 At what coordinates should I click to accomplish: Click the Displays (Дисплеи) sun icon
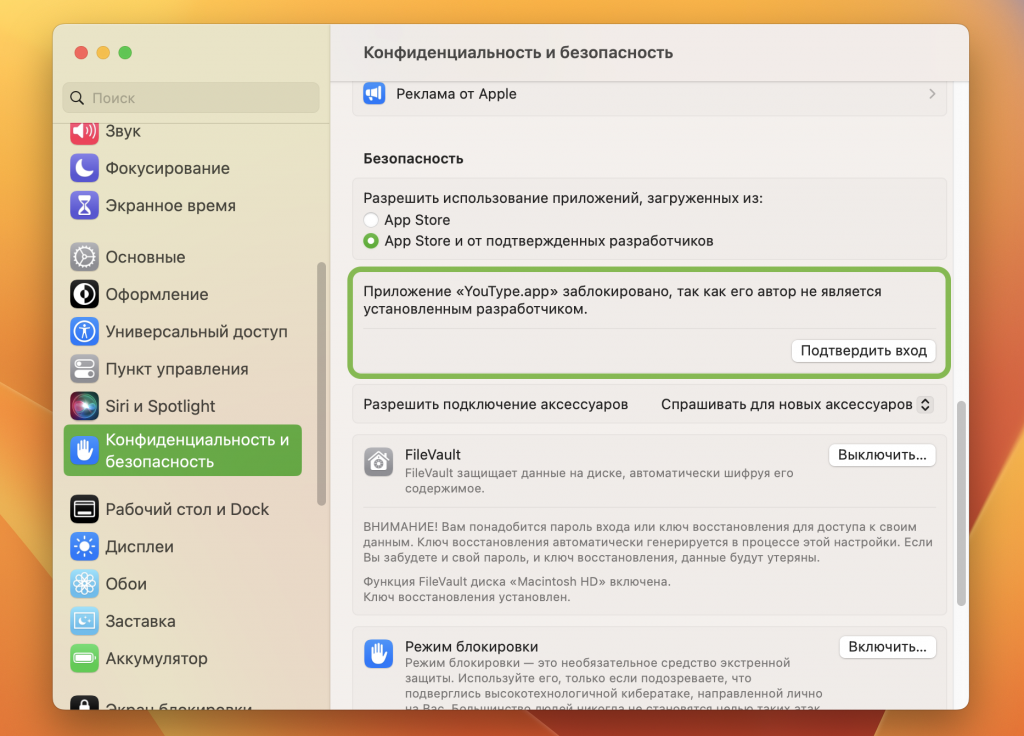[x=84, y=547]
